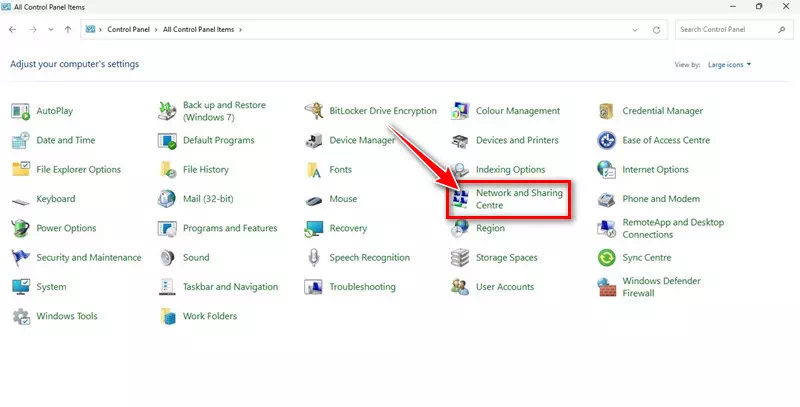
Task: Click the Sound speaker icon
Action: pos(167,258)
